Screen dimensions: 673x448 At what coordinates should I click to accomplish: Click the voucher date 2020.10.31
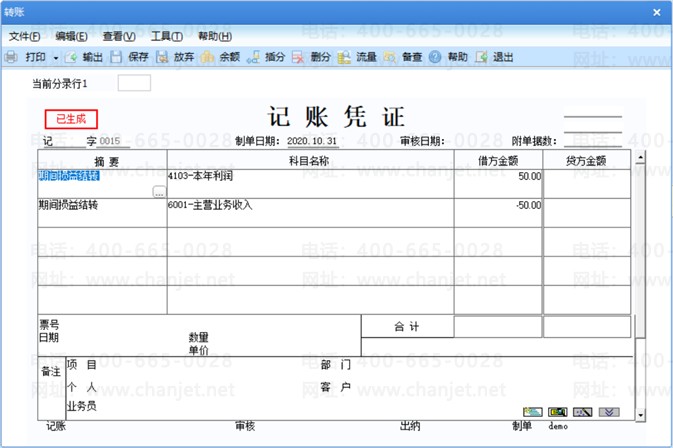click(x=312, y=141)
